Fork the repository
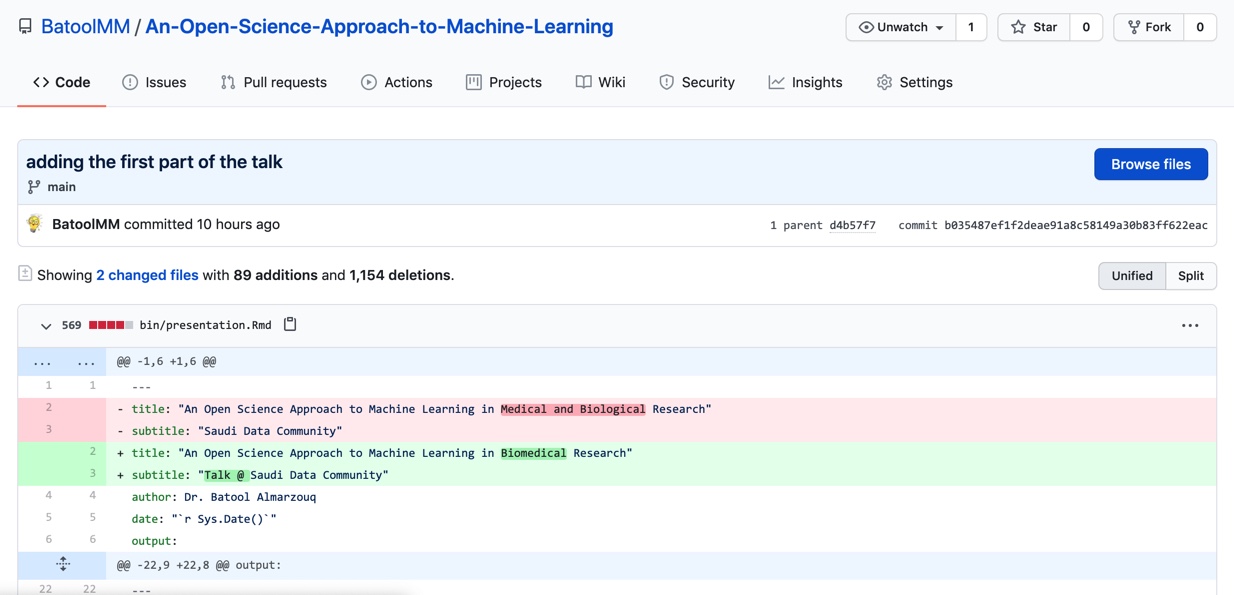 tap(1149, 27)
